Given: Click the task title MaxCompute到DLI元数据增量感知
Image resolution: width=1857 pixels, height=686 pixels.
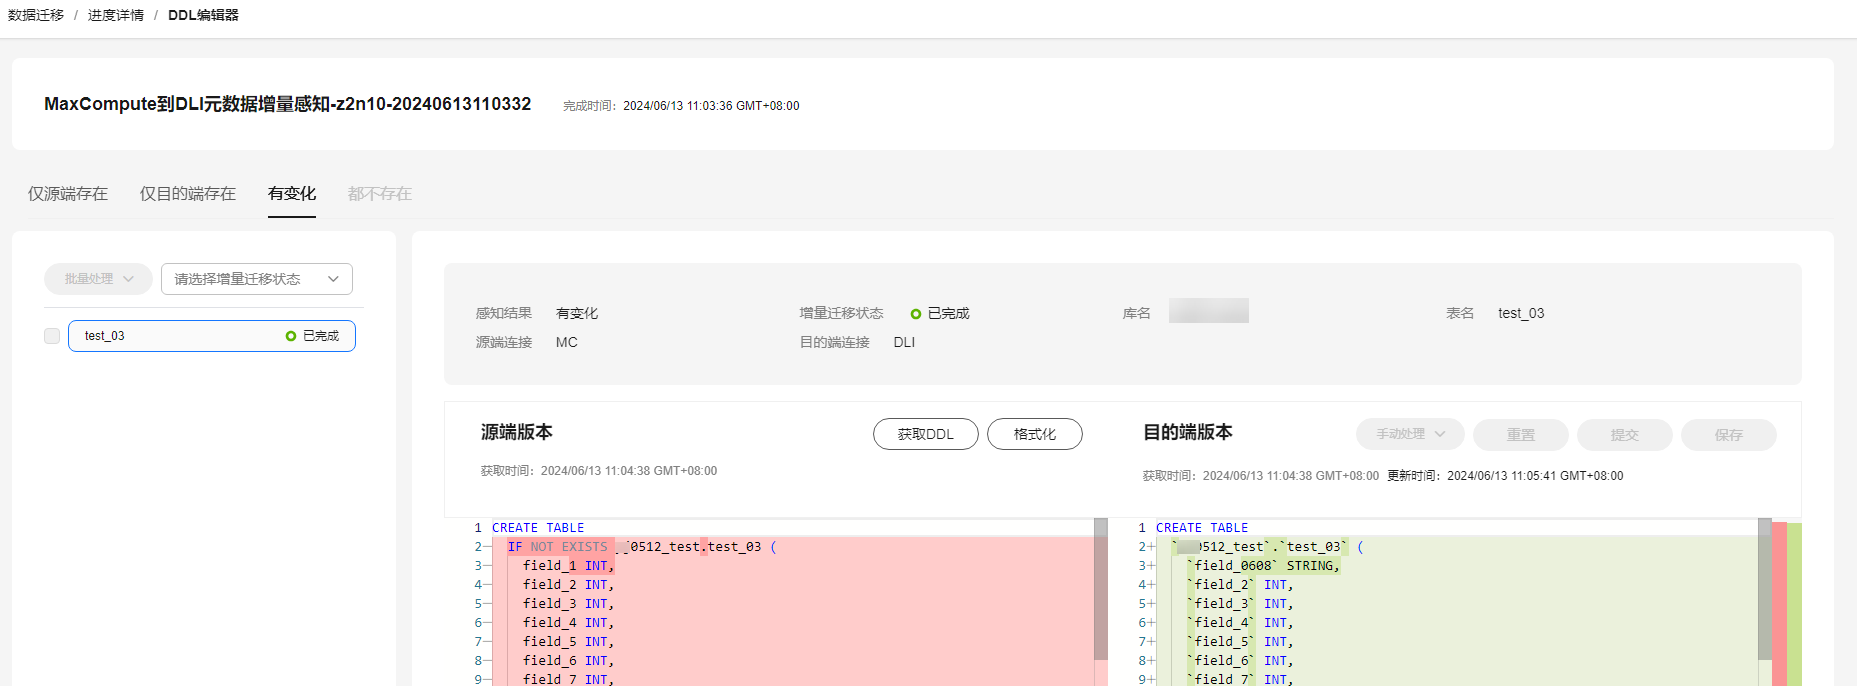Looking at the screenshot, I should (x=288, y=104).
